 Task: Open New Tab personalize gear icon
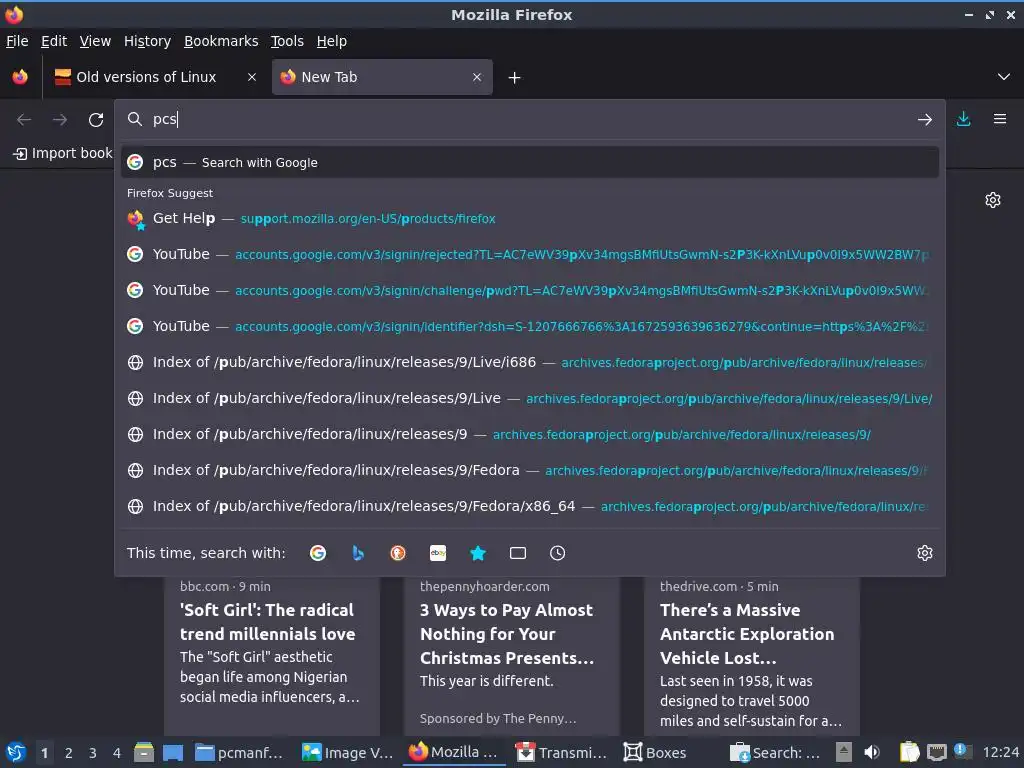[993, 200]
